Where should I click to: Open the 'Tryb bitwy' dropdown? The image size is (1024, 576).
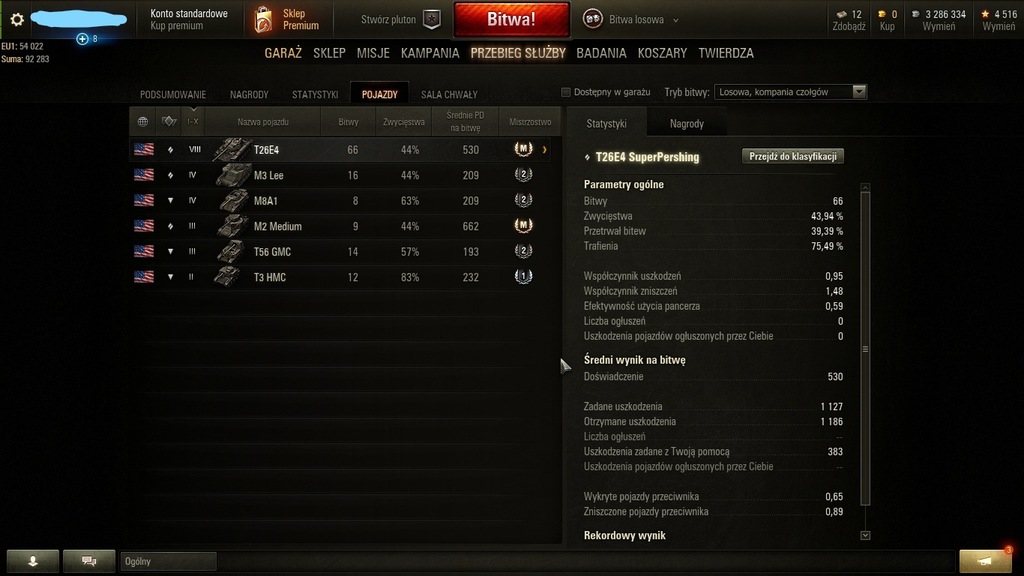point(790,92)
